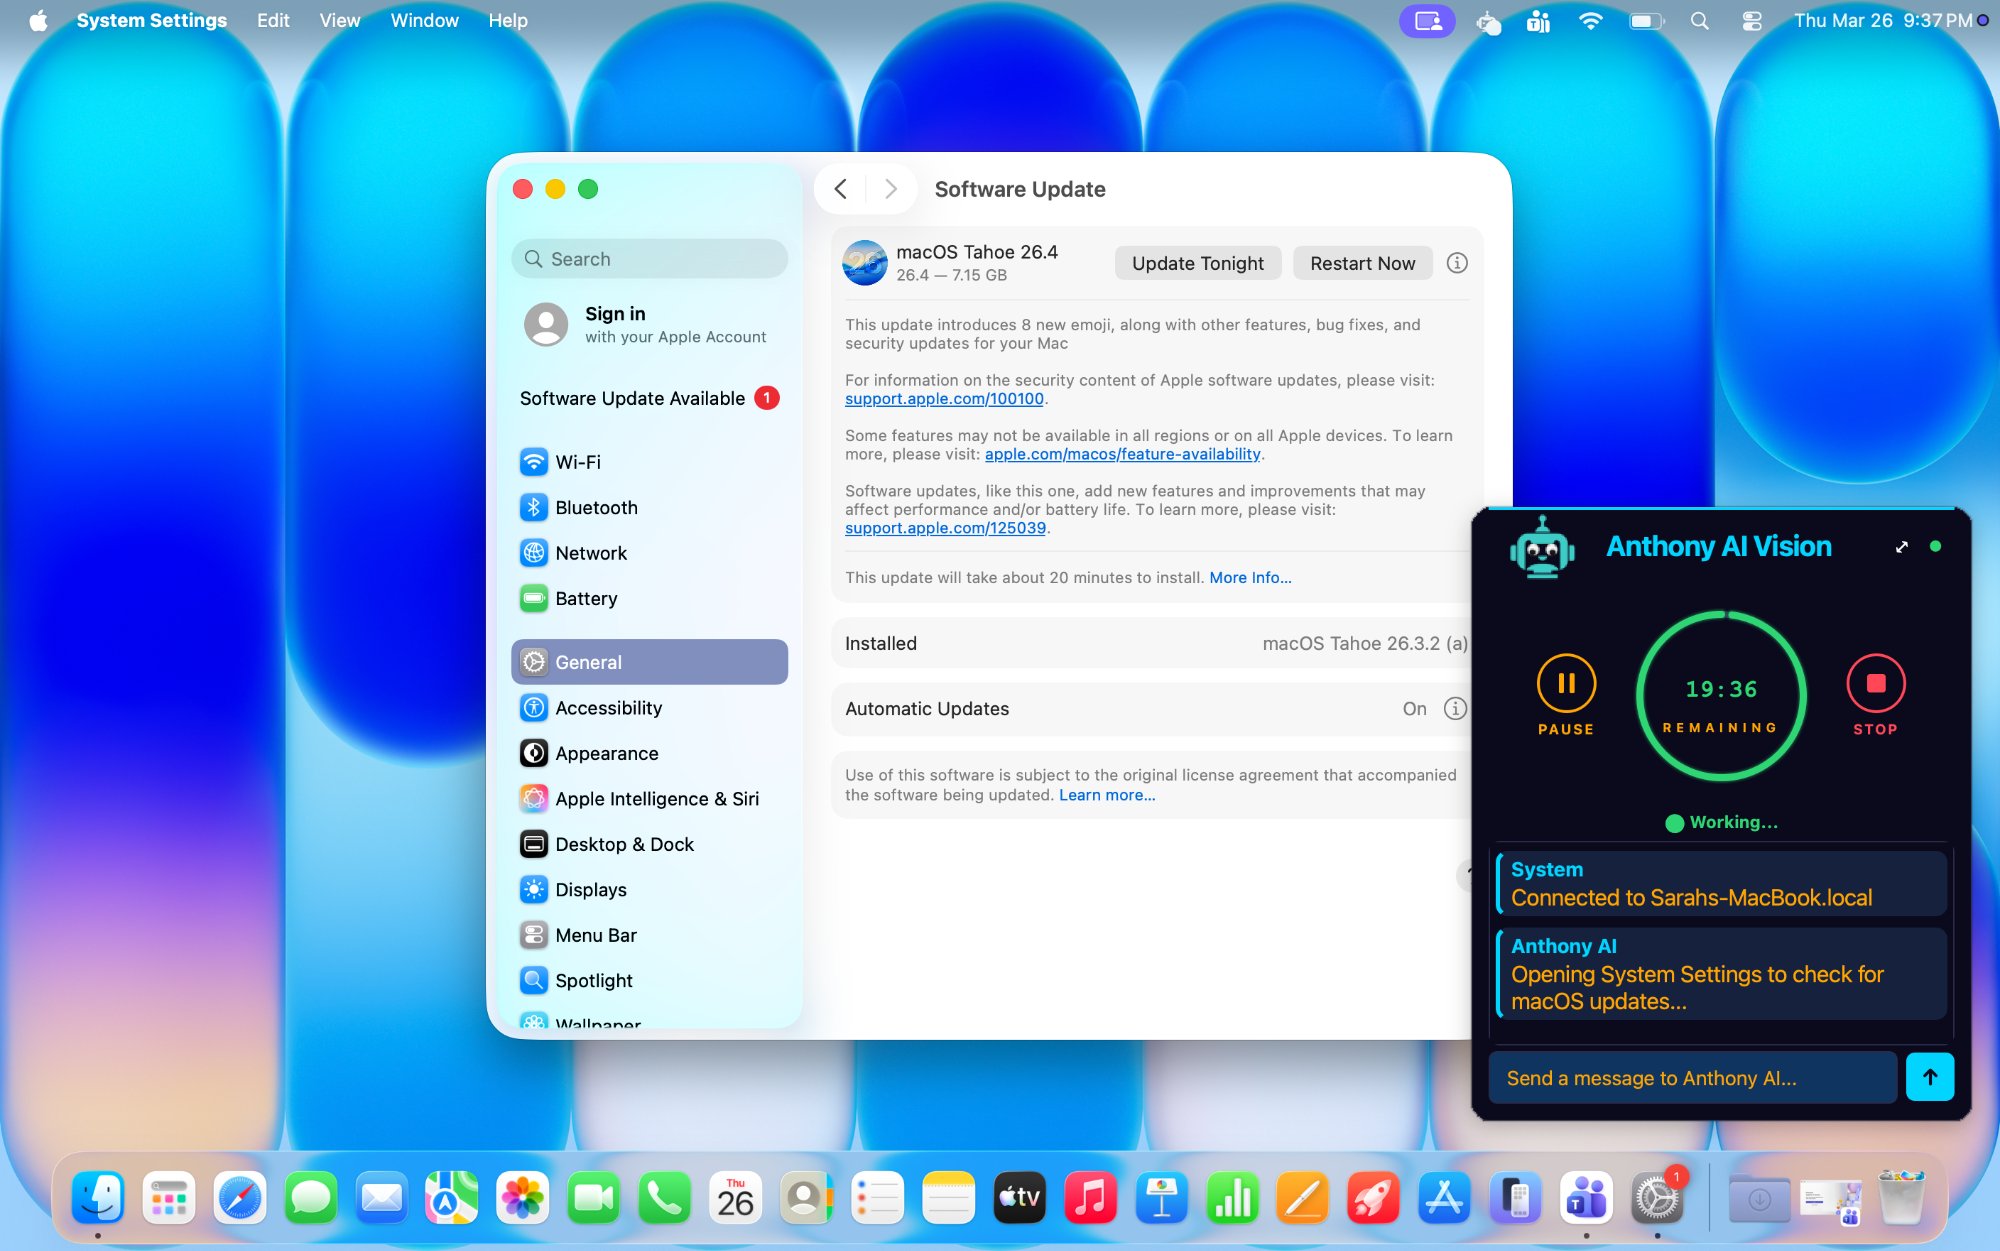Toggle Automatic Updates setting
The image size is (2000, 1251).
1415,708
